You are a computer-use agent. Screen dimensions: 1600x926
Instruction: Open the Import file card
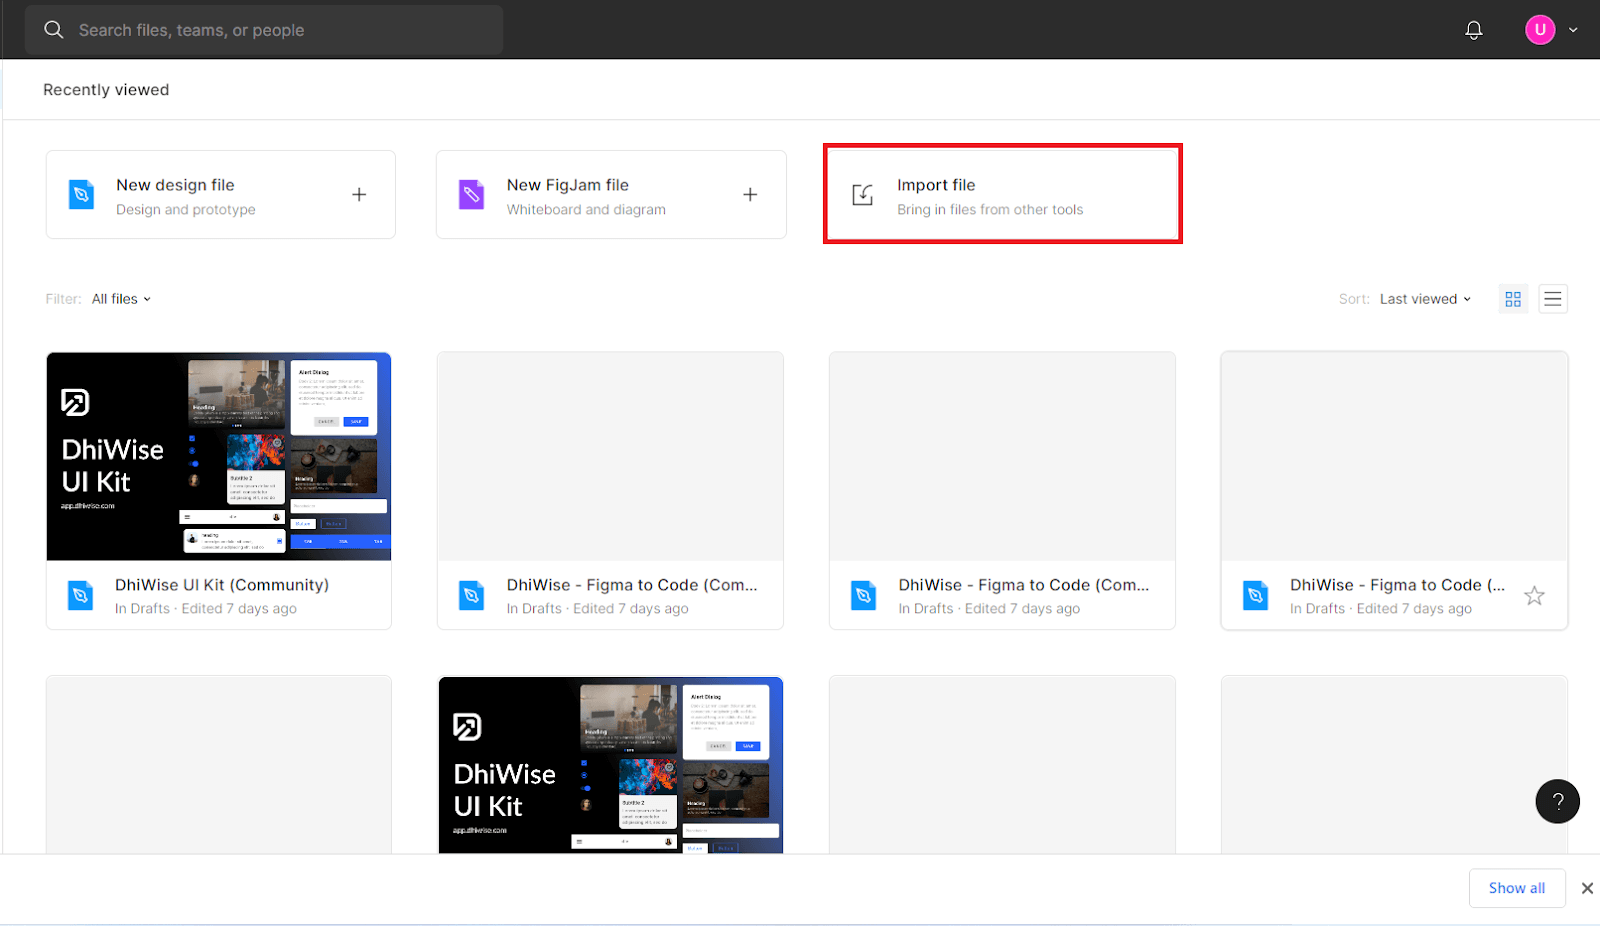(x=1003, y=193)
